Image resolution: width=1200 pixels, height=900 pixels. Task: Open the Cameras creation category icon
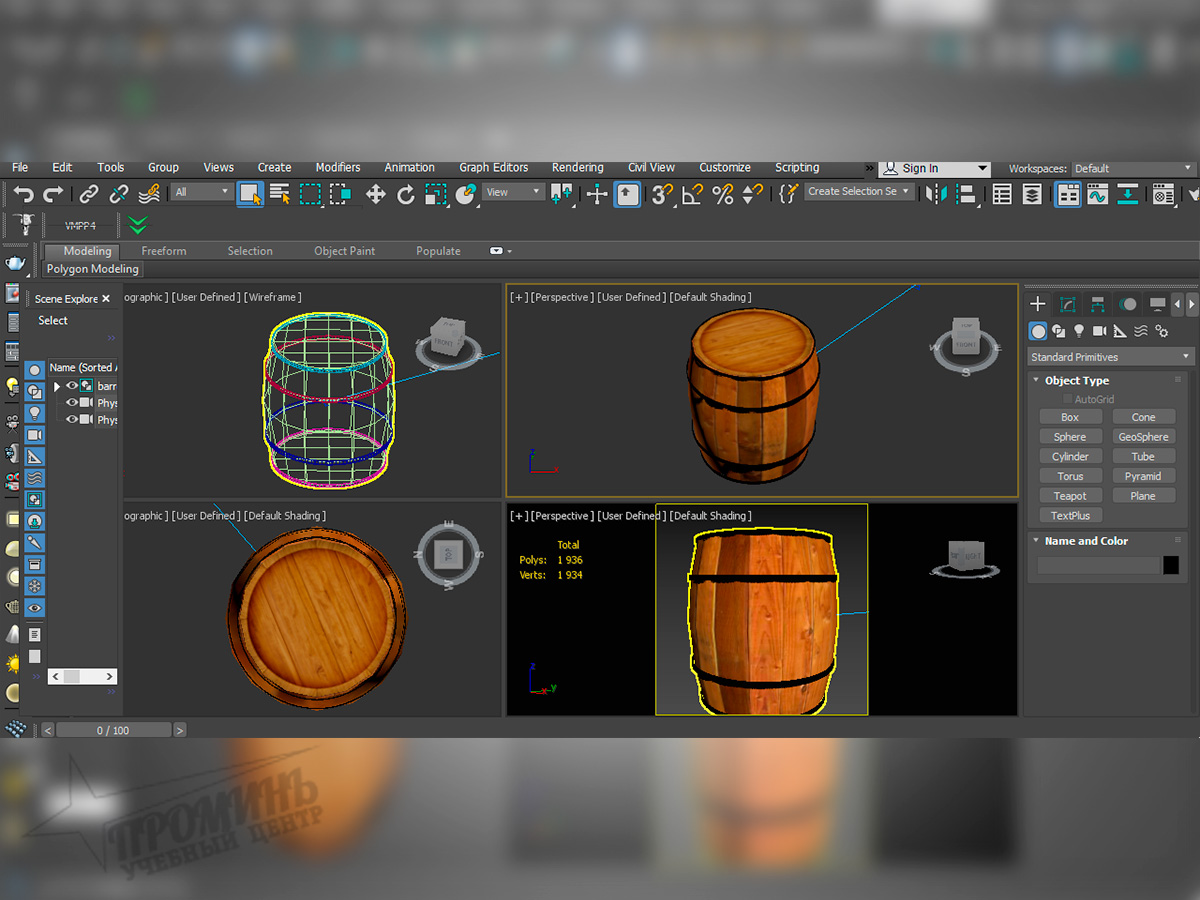pyautogui.click(x=1101, y=331)
